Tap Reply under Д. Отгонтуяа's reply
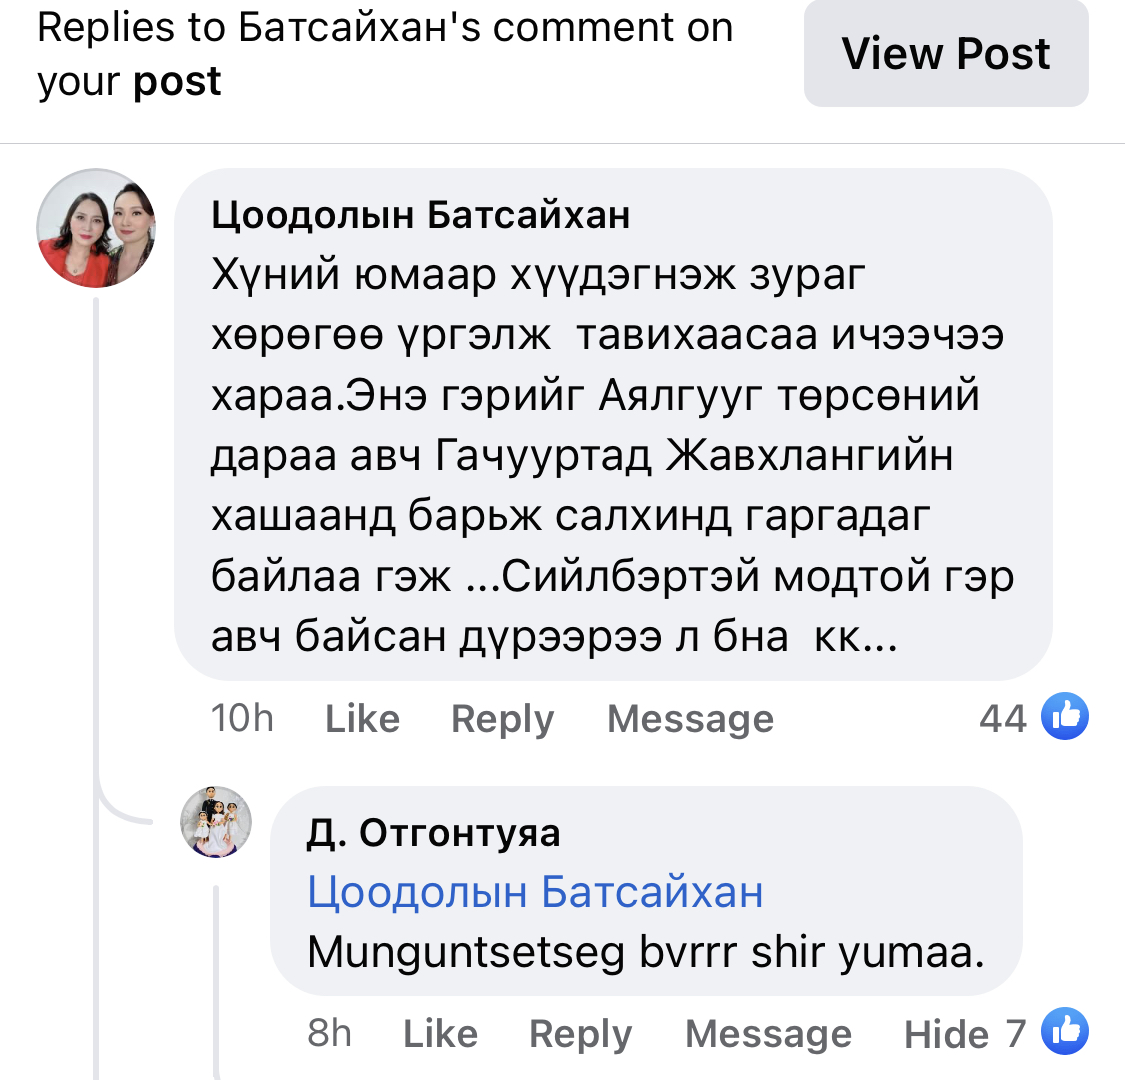 (580, 1033)
